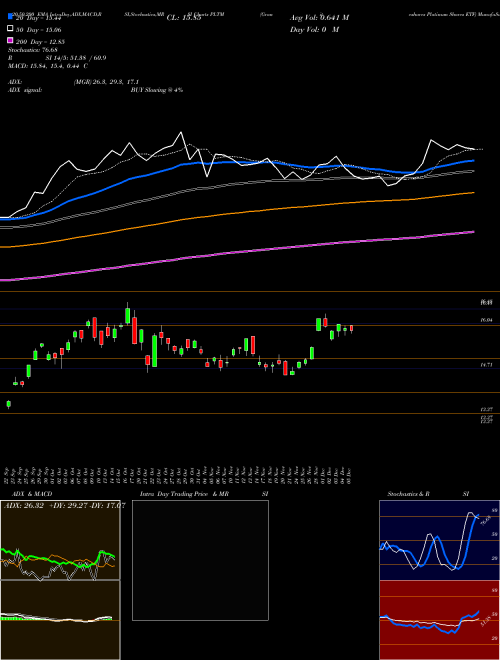Select the '50 Day = 15.06' legend text
The image size is (500, 660).
pyautogui.click(x=39, y=30)
